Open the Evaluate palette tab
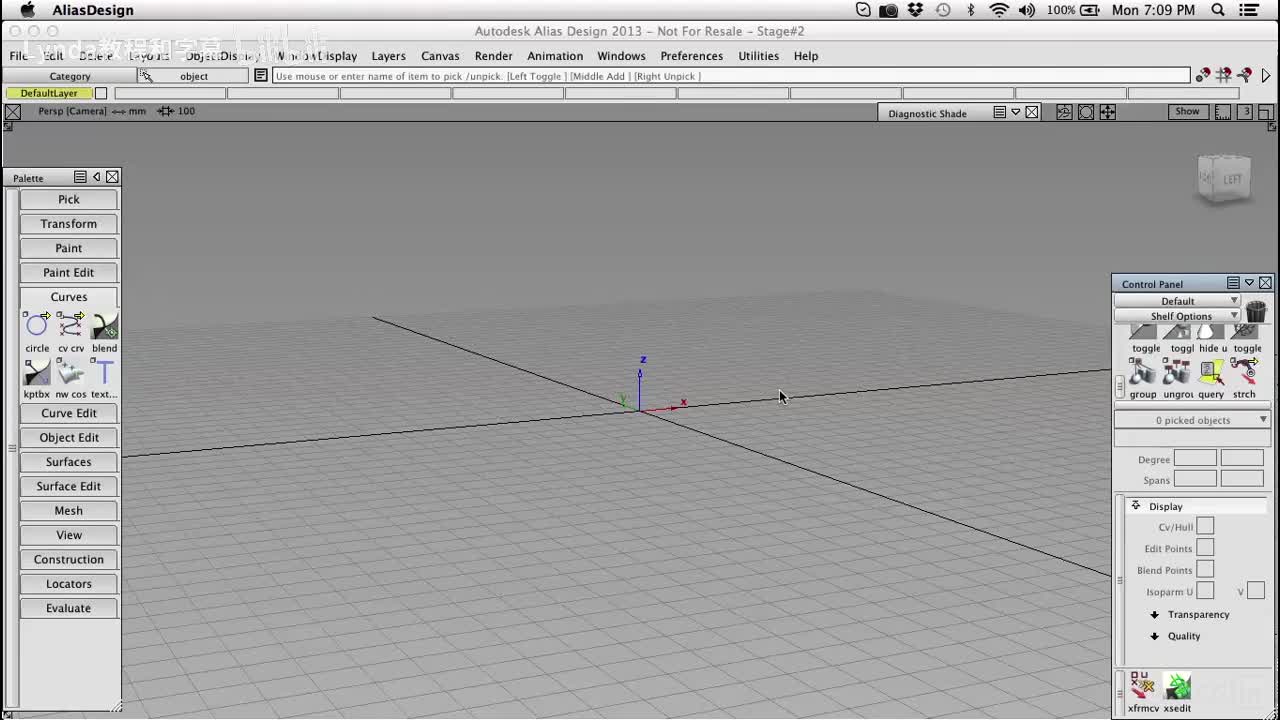This screenshot has width=1280, height=720. (69, 608)
